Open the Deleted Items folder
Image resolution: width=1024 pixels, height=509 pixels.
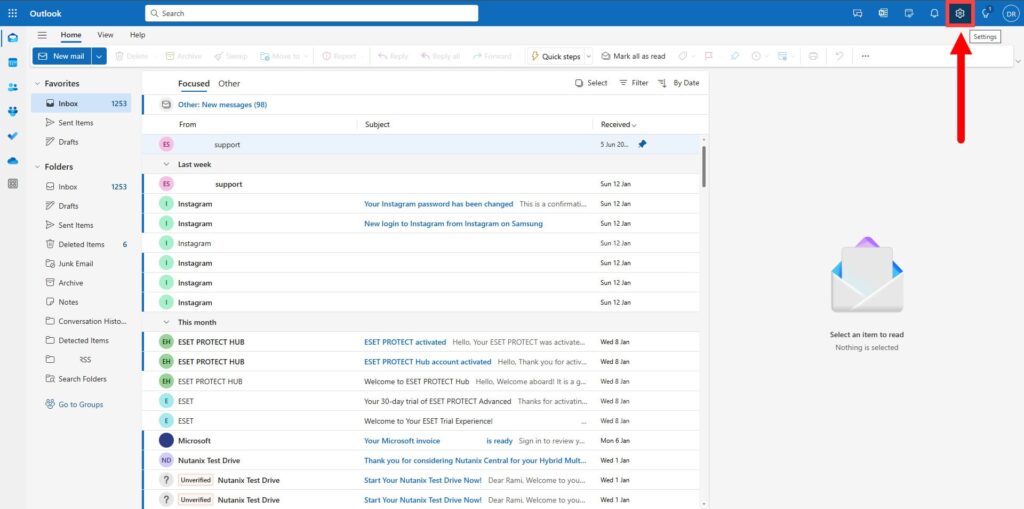(x=81, y=244)
